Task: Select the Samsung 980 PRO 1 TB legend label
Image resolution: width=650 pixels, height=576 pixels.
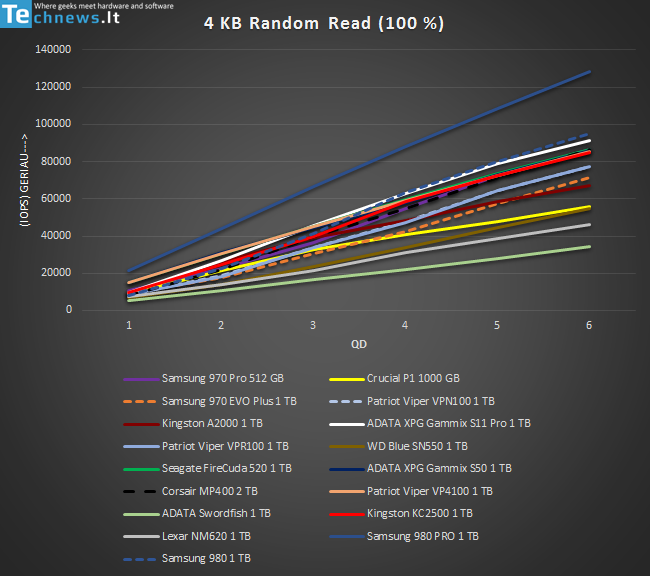Action: click(422, 536)
